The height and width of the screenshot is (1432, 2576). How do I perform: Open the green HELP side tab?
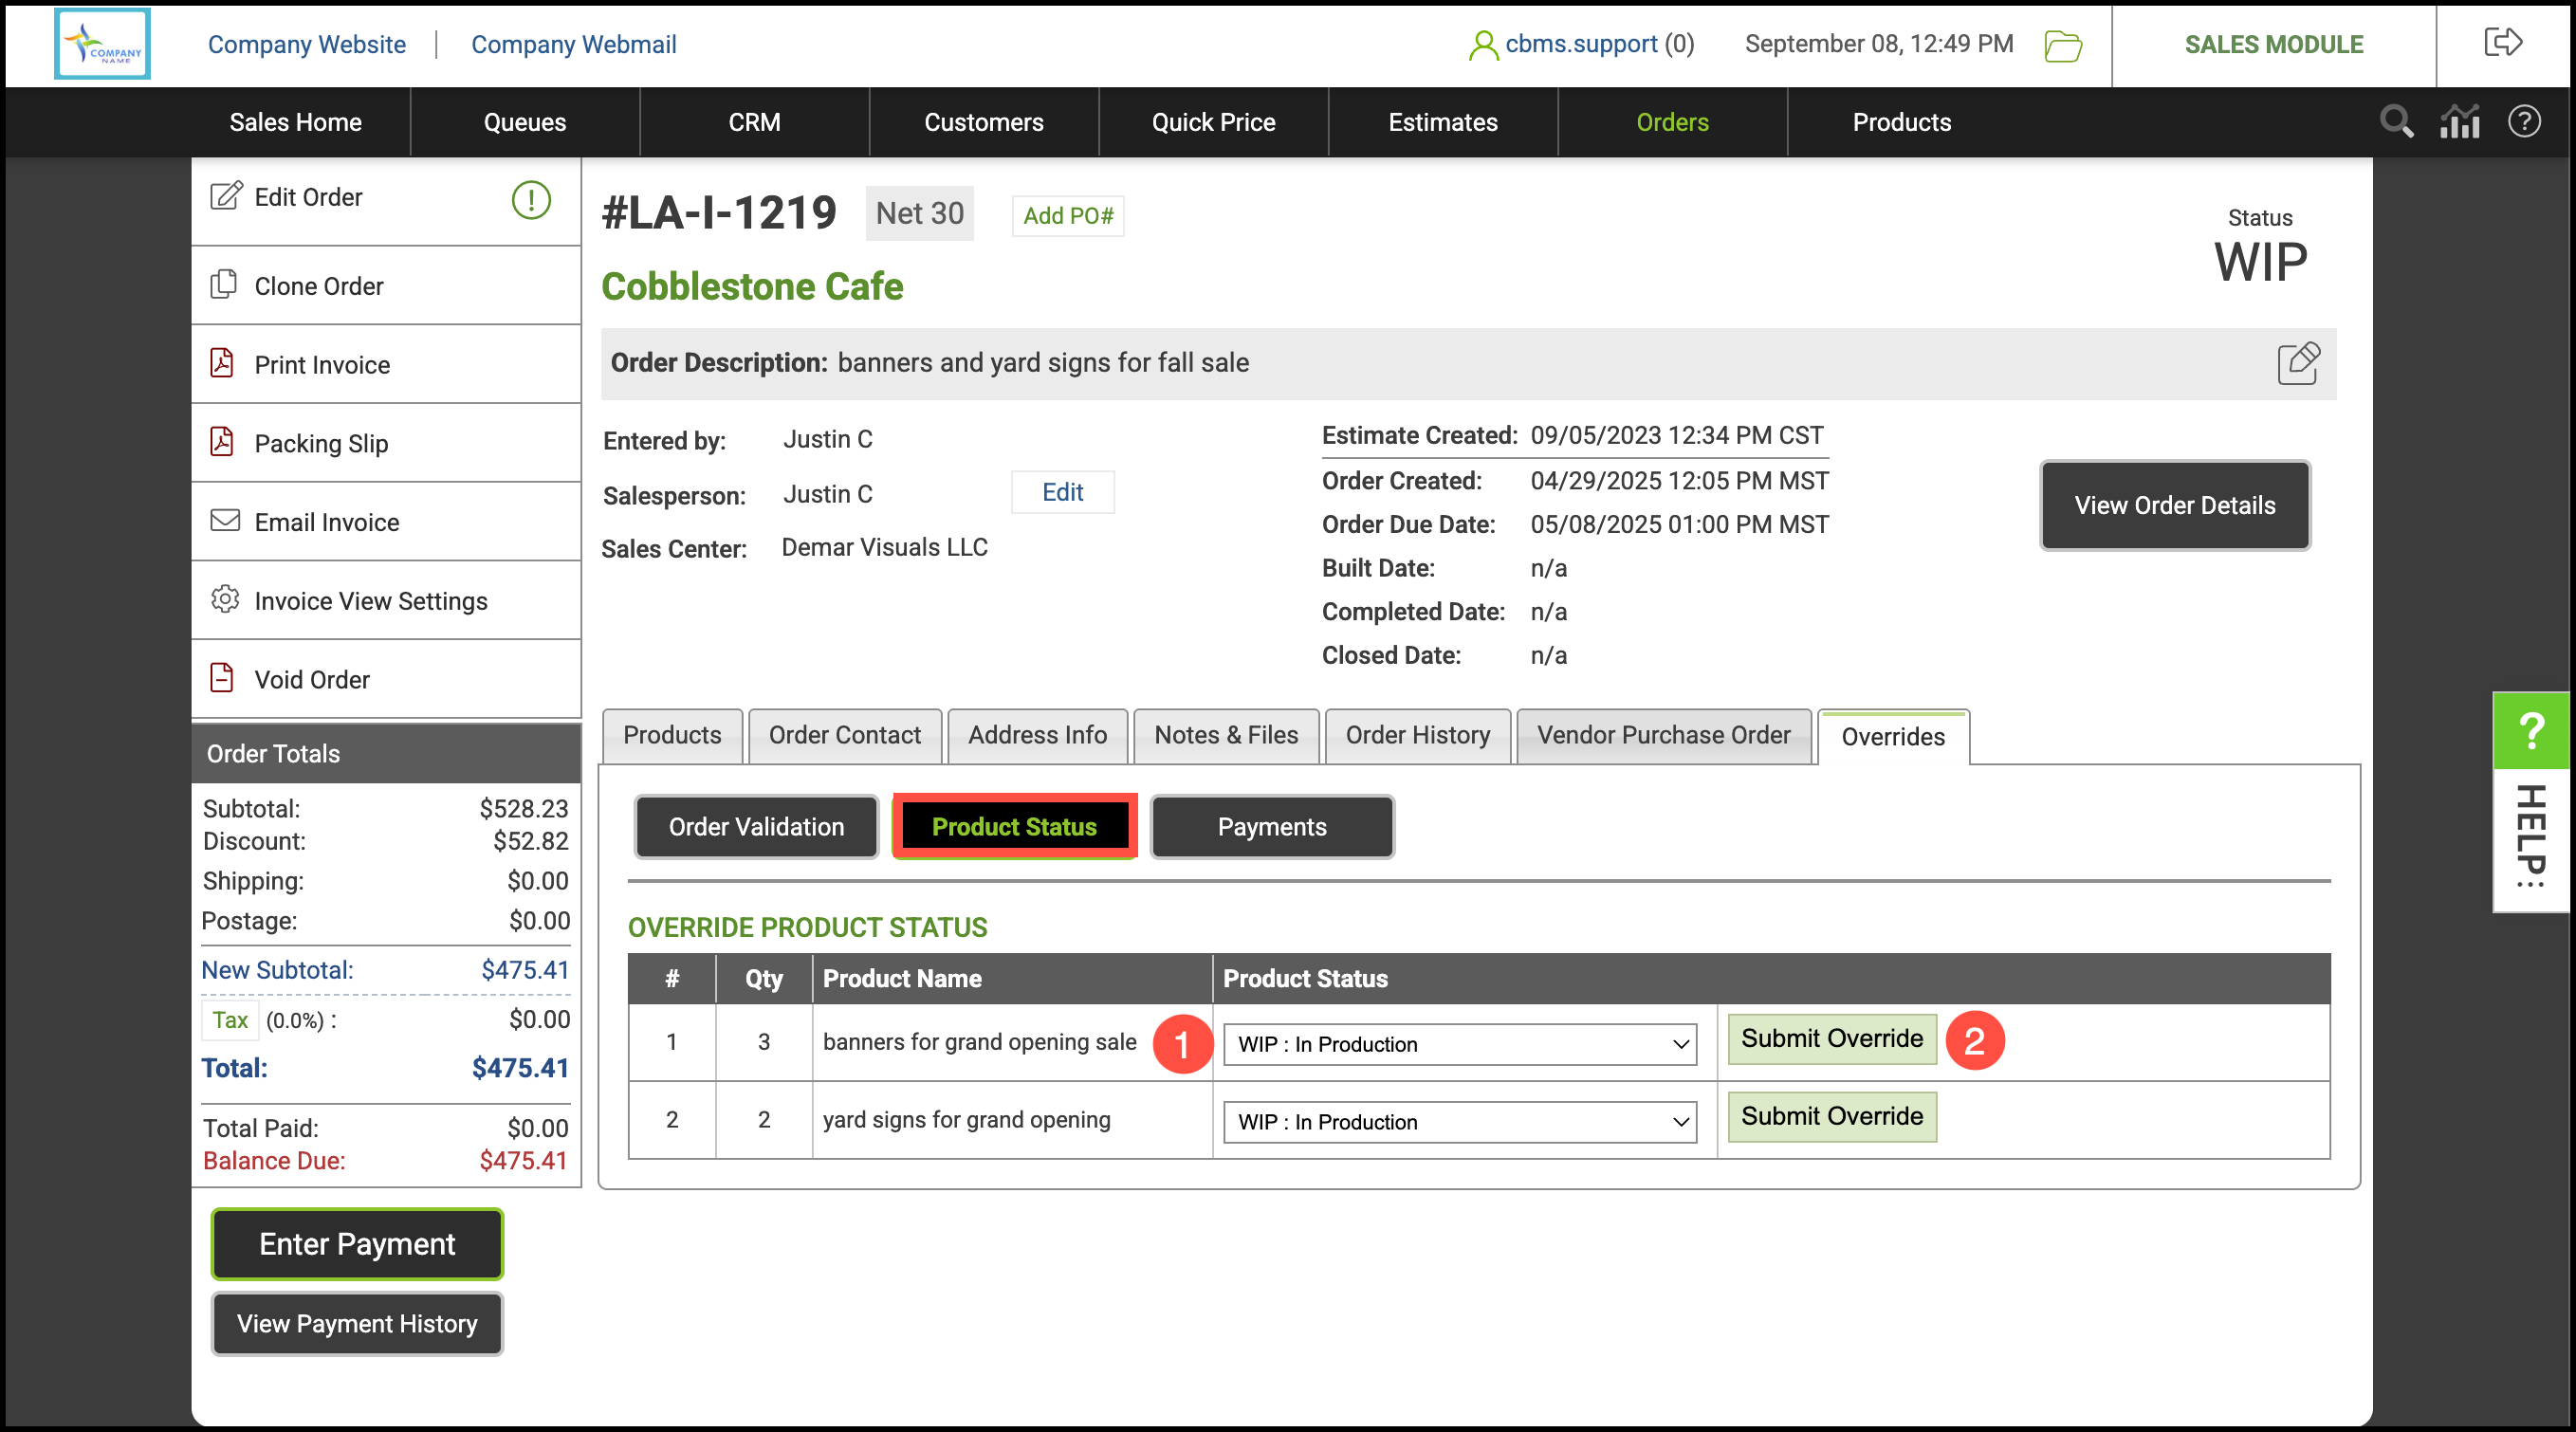(x=2530, y=800)
